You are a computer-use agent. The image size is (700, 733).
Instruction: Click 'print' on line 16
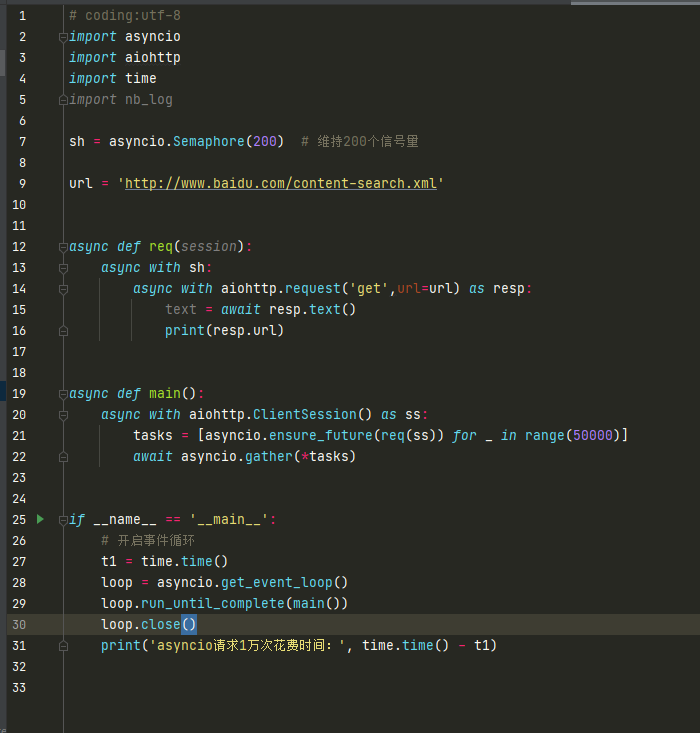tap(185, 331)
